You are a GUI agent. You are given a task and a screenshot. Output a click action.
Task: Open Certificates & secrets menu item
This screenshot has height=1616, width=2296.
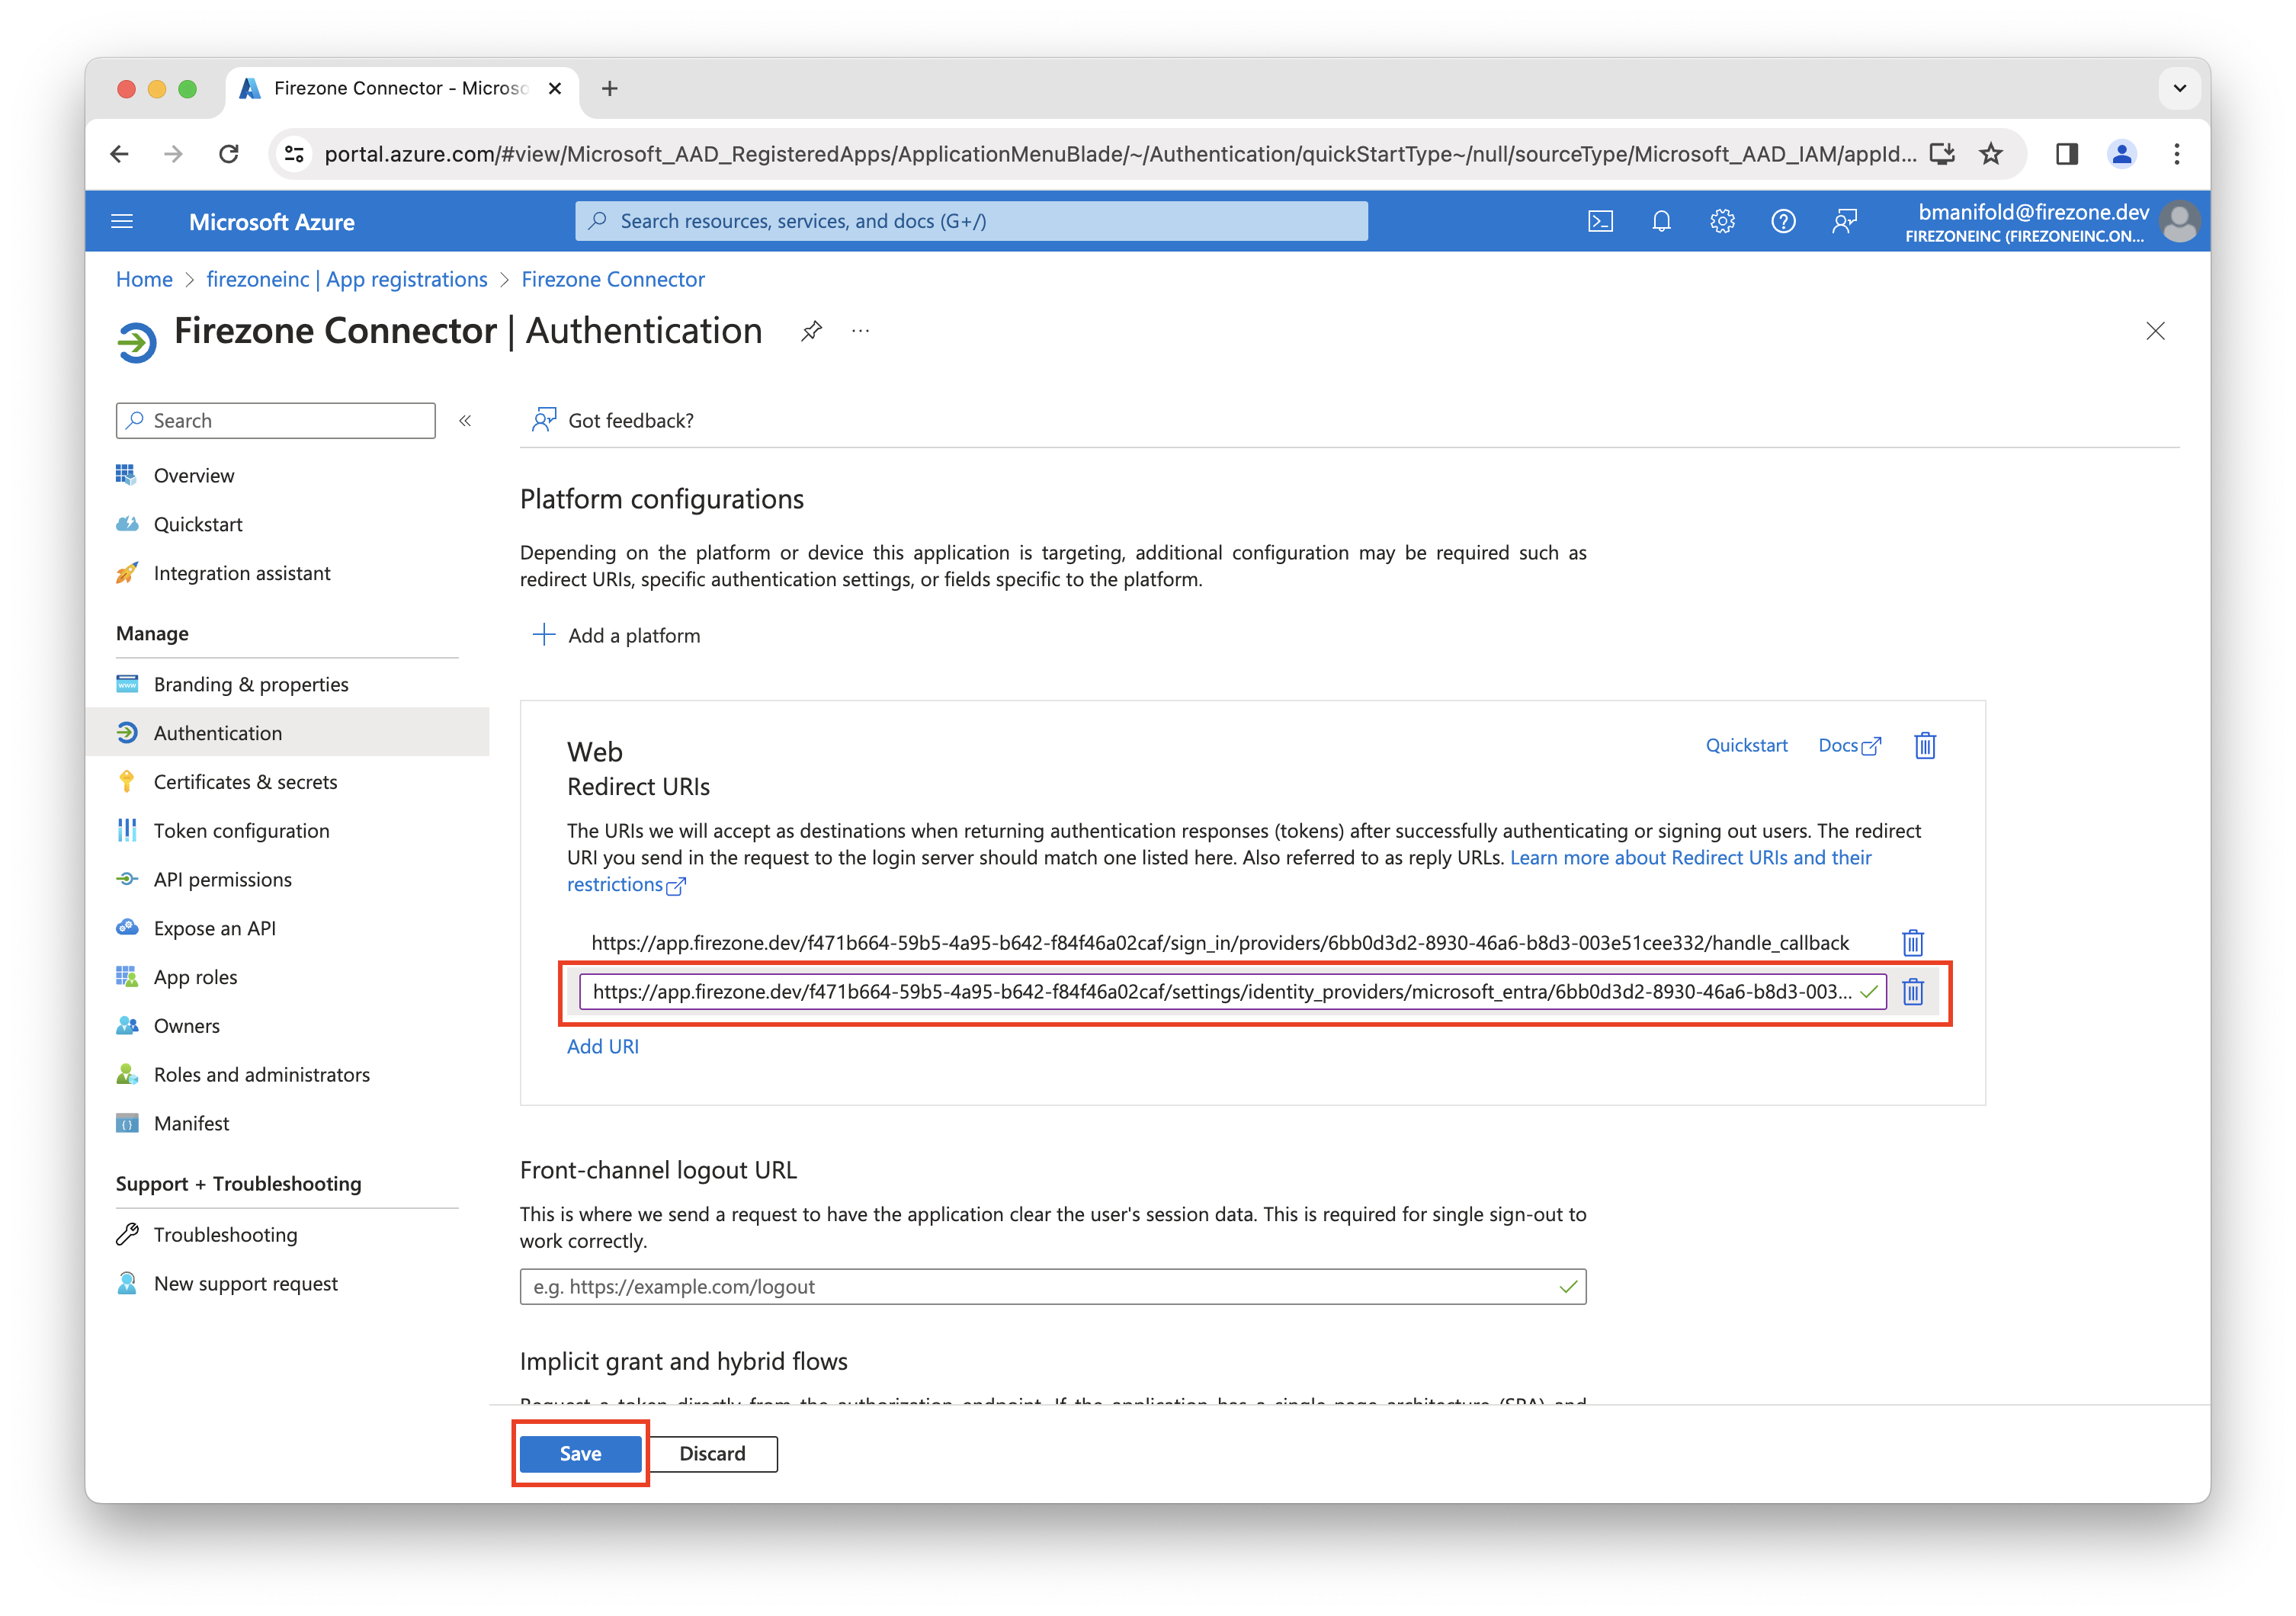245,782
